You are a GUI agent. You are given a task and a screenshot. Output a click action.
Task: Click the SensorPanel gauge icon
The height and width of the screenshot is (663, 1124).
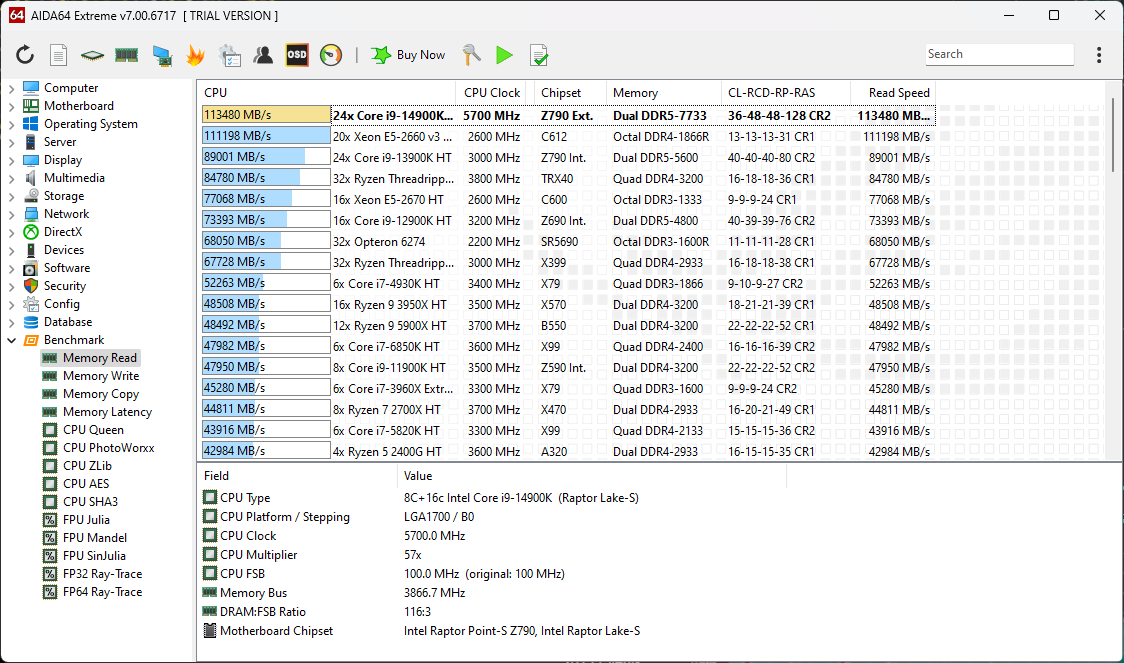point(330,55)
